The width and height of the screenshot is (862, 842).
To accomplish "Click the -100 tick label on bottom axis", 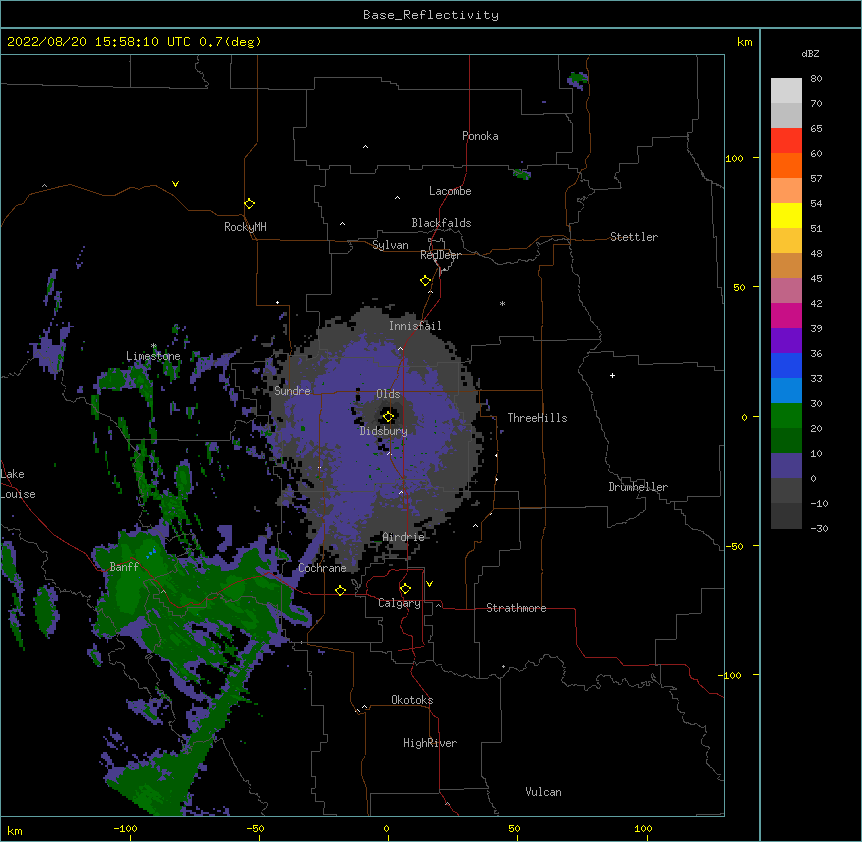I will tap(125, 828).
